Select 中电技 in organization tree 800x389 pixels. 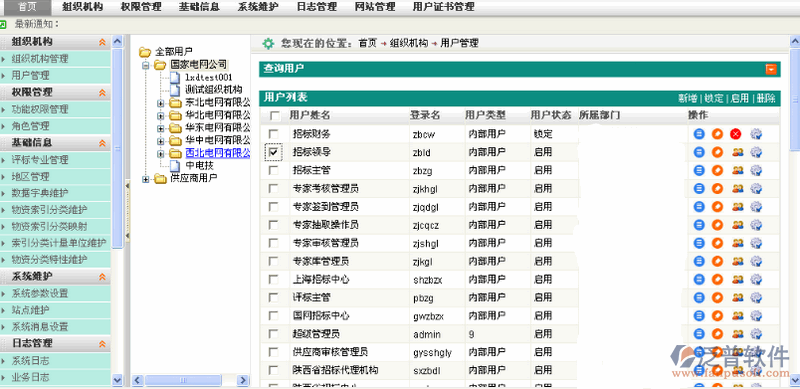tap(199, 165)
